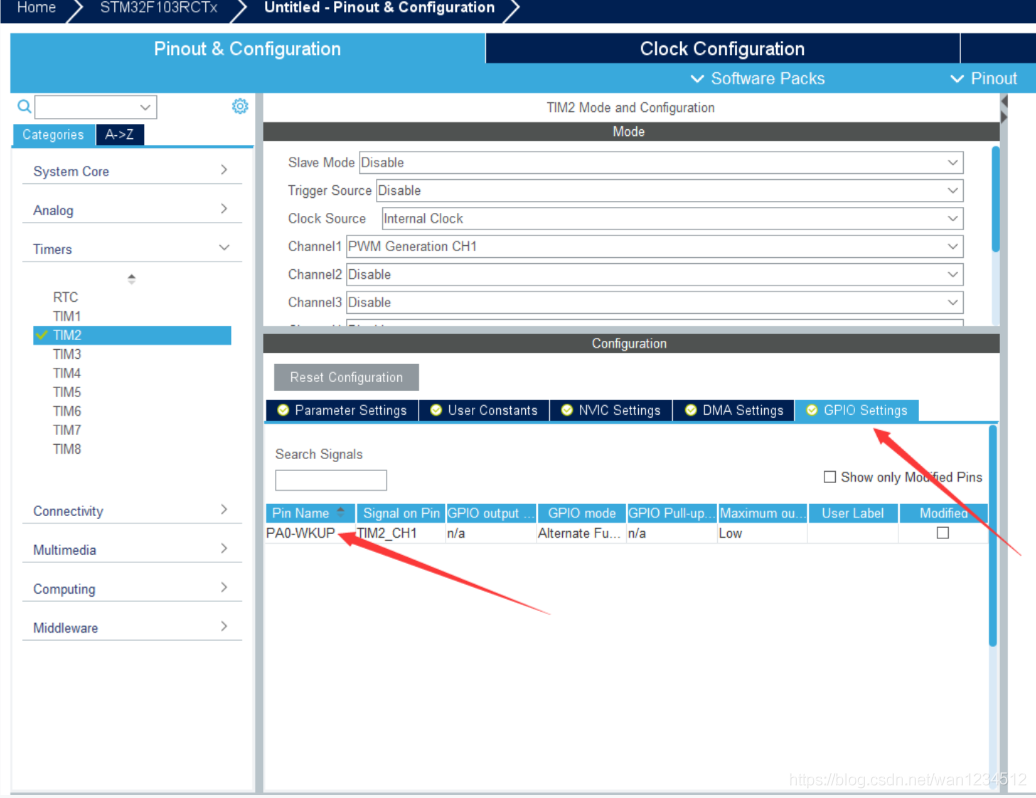The image size is (1036, 798).
Task: Click the search magnifier icon
Action: [x=24, y=106]
